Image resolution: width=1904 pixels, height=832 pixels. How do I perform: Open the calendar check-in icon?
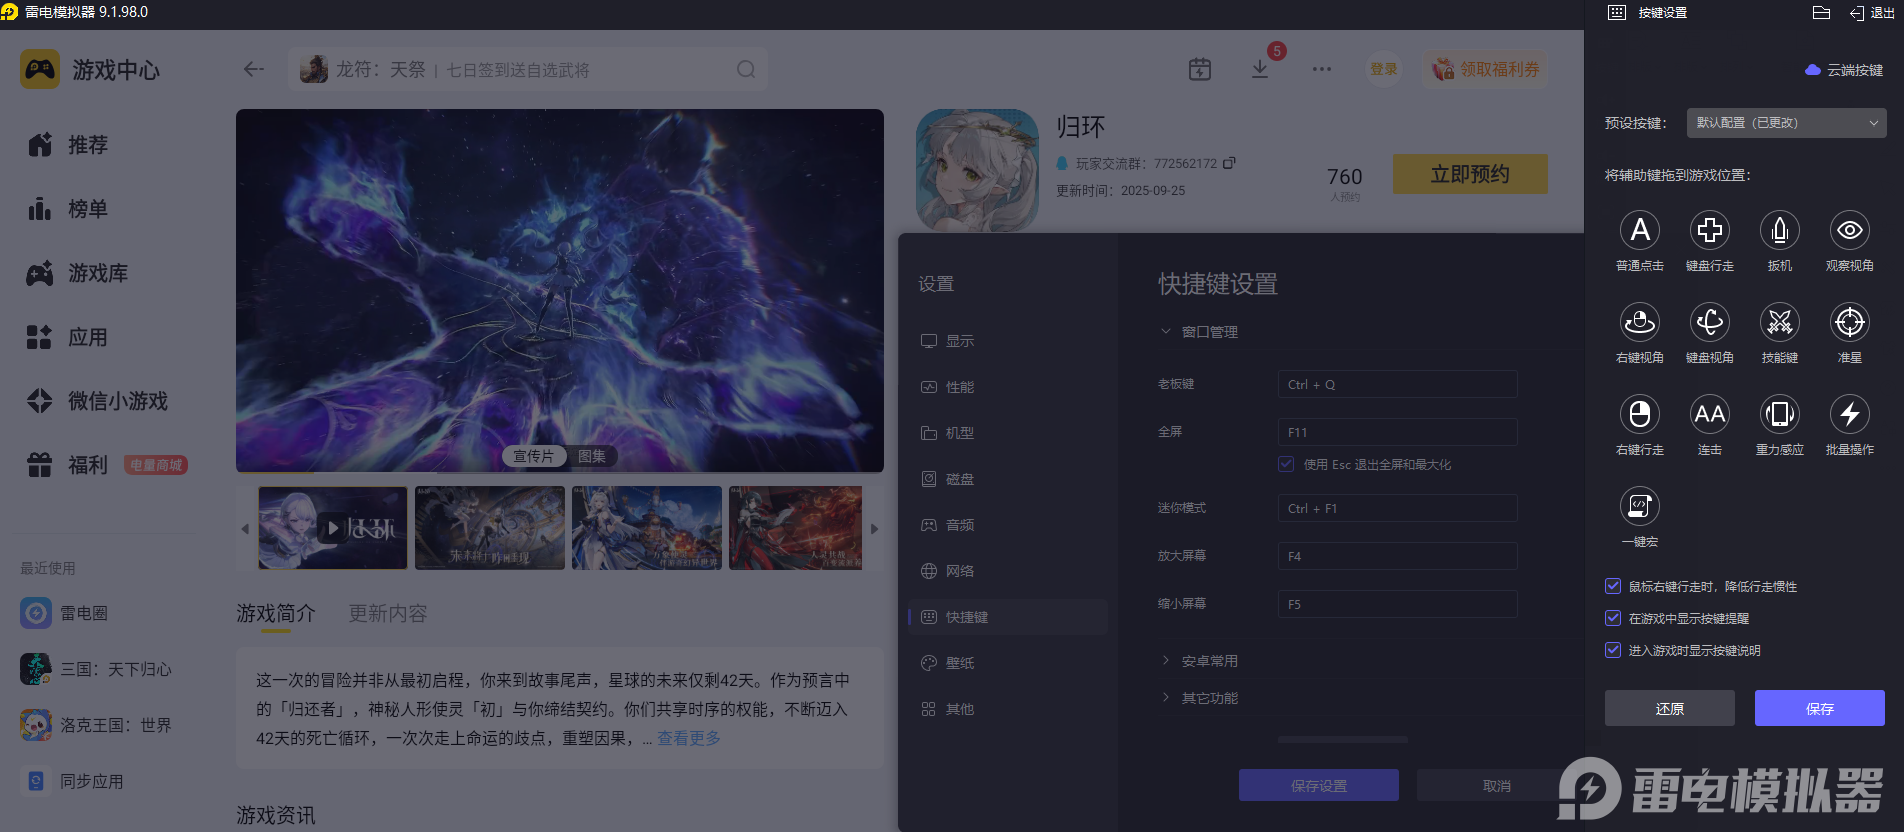[x=1200, y=69]
